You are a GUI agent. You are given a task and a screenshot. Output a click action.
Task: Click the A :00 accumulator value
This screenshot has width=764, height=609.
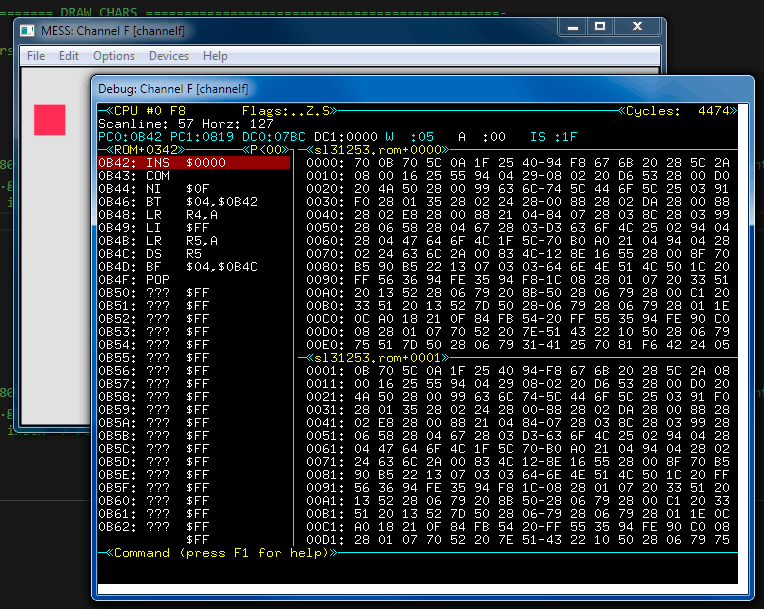pos(481,137)
